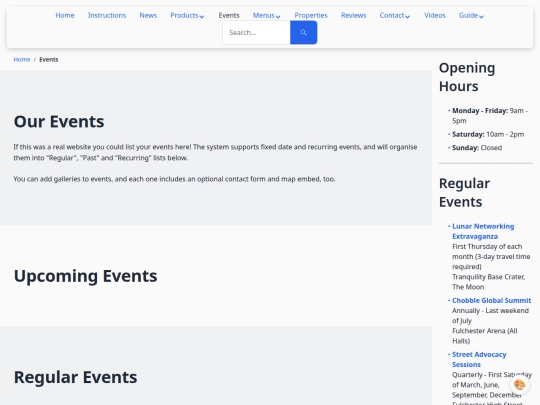Viewport: 540px width, 405px height.
Task: Click the Saturday: 10am - 2pm entry
Action: 488,134
